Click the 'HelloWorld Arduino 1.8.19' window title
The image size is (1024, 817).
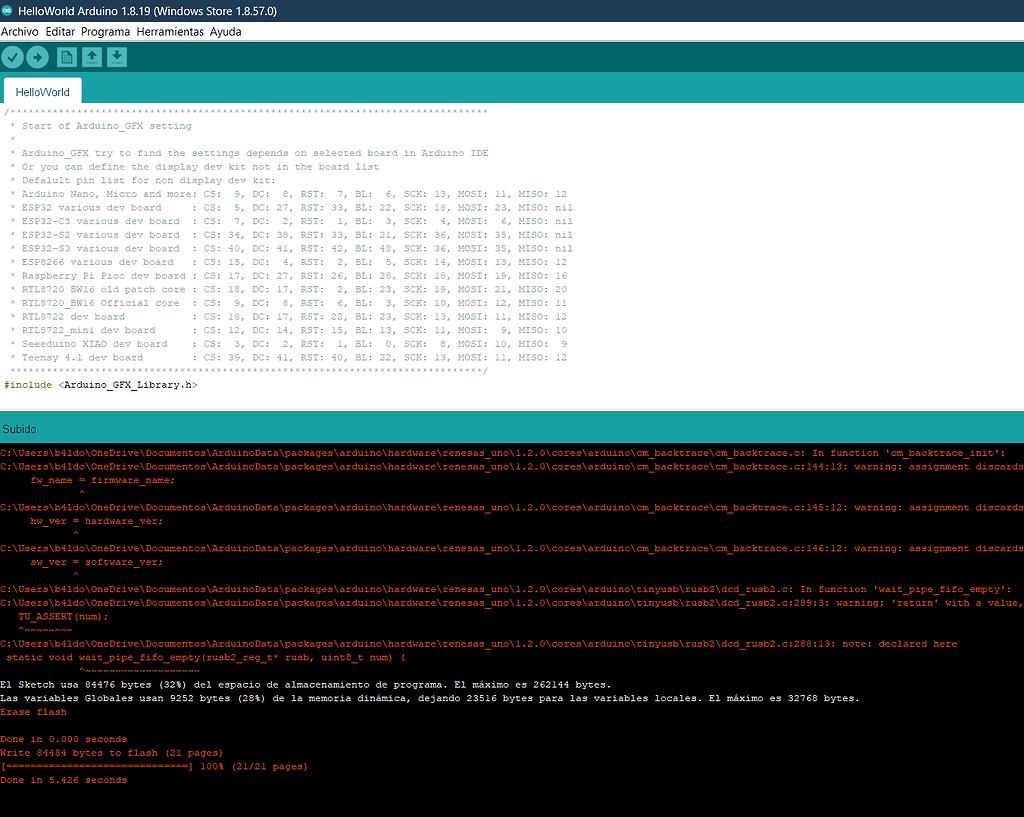coord(148,11)
